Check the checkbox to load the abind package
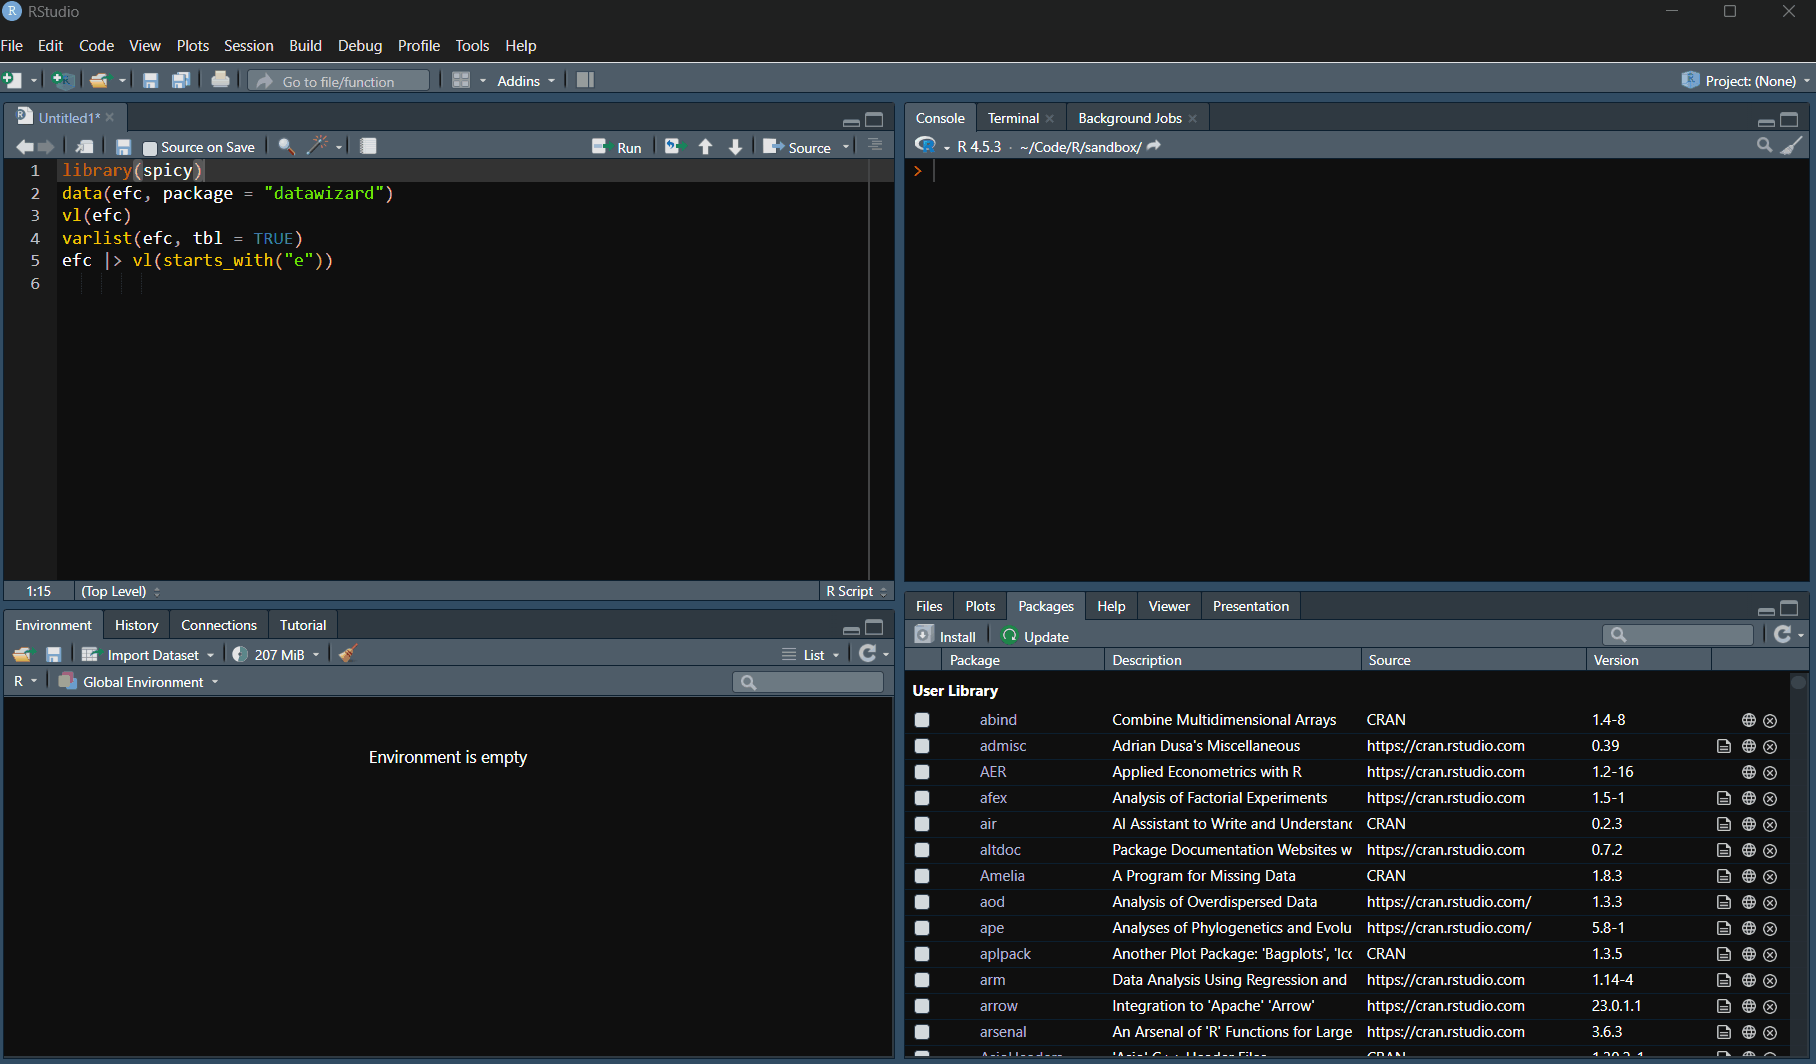This screenshot has height=1064, width=1816. (922, 719)
